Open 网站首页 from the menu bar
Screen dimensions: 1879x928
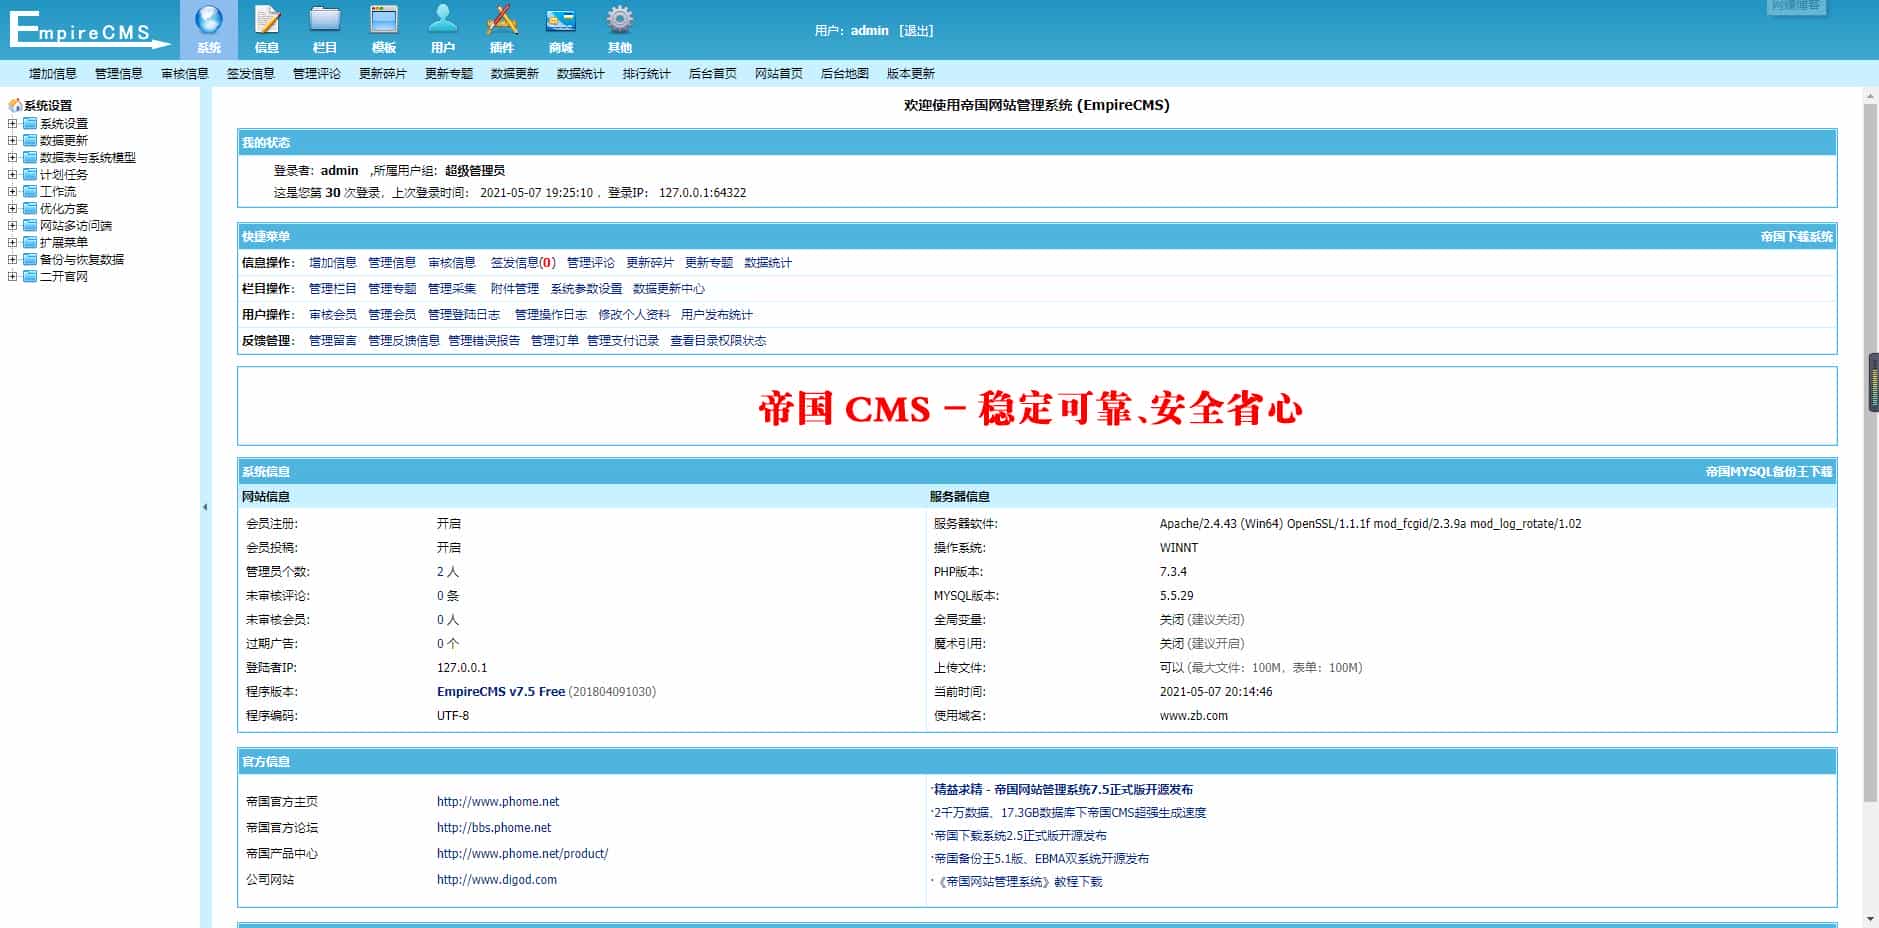[778, 72]
